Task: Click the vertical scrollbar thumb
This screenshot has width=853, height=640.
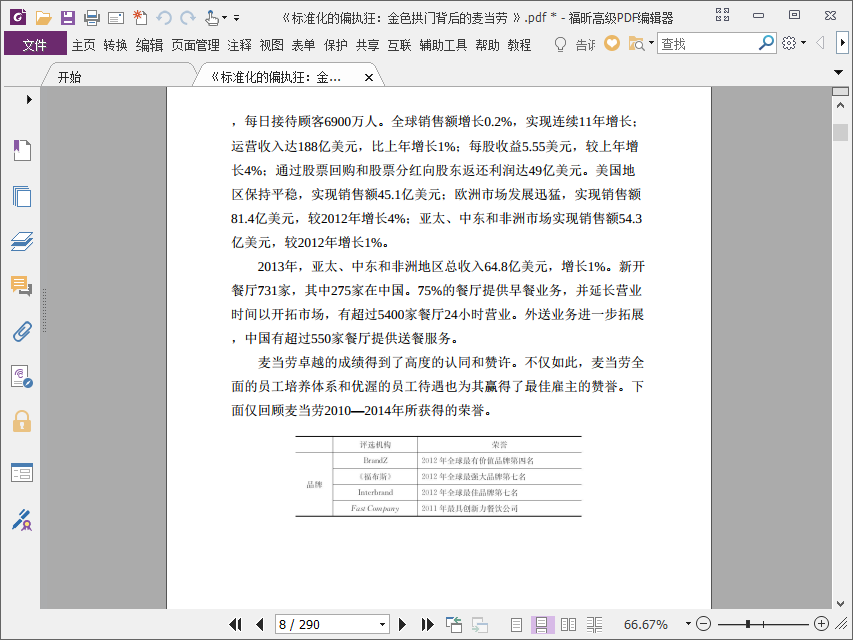Action: tap(840, 132)
